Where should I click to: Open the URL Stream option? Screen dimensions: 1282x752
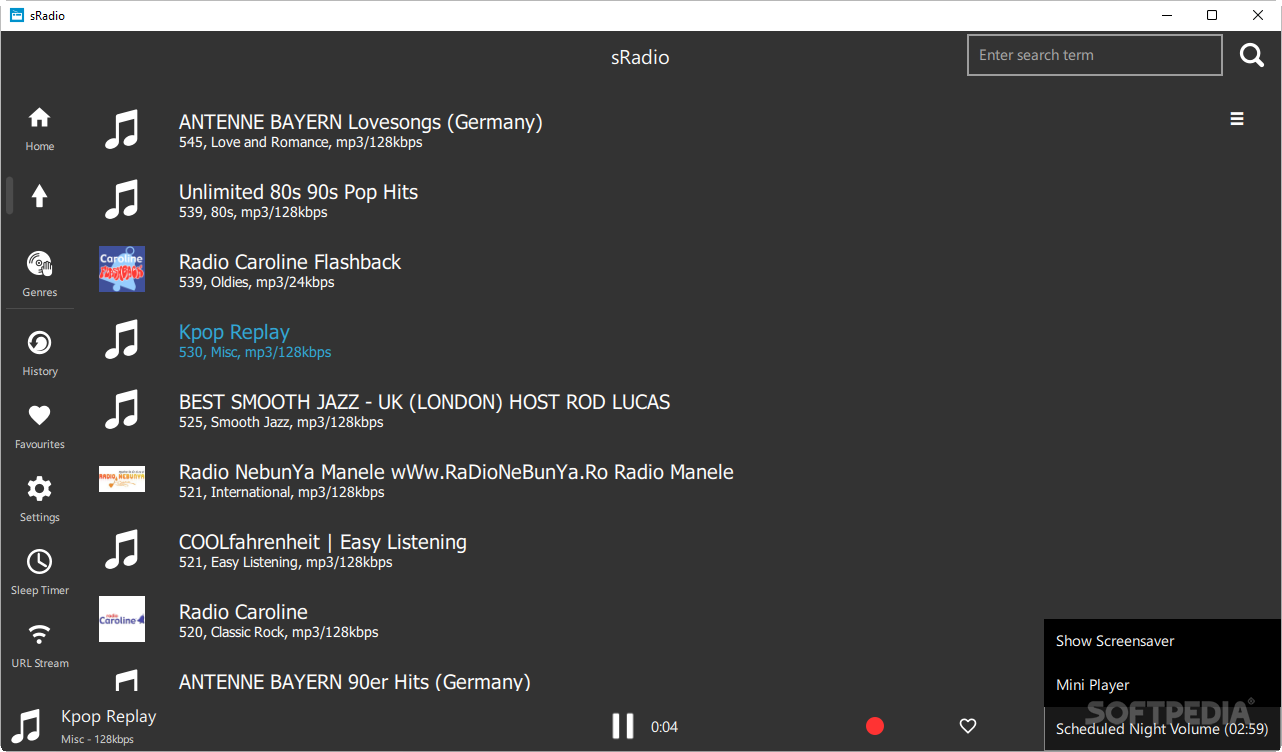click(39, 645)
